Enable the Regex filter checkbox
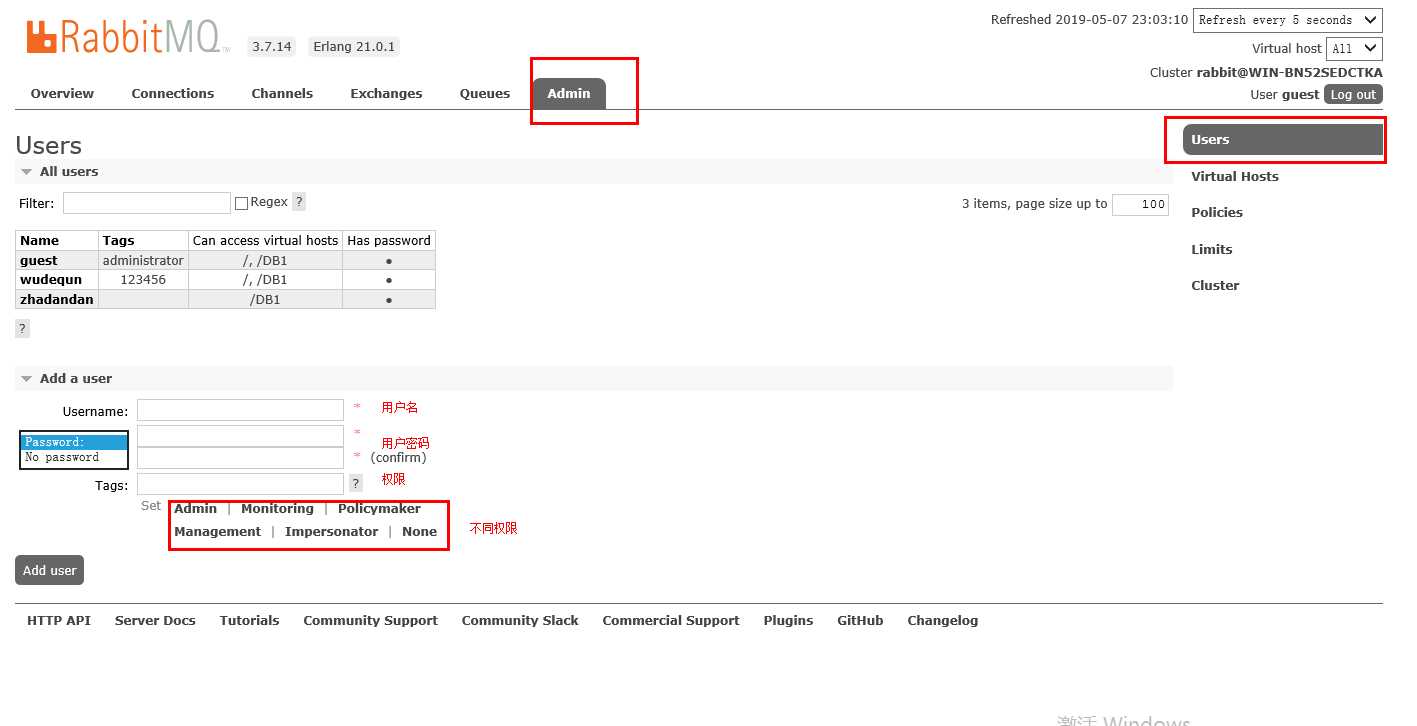The image size is (1417, 726). coord(241,203)
